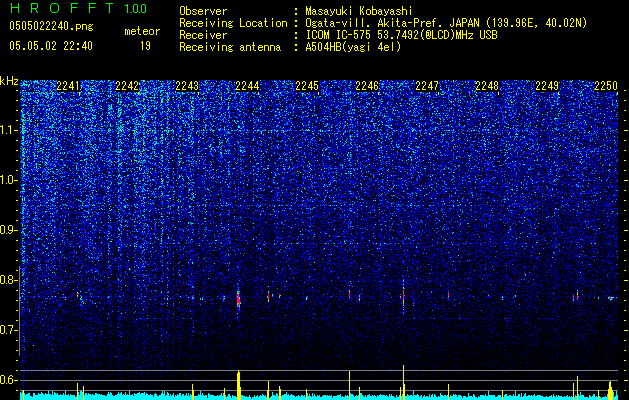Click time marker 2246
The width and height of the screenshot is (629, 400).
point(367,86)
